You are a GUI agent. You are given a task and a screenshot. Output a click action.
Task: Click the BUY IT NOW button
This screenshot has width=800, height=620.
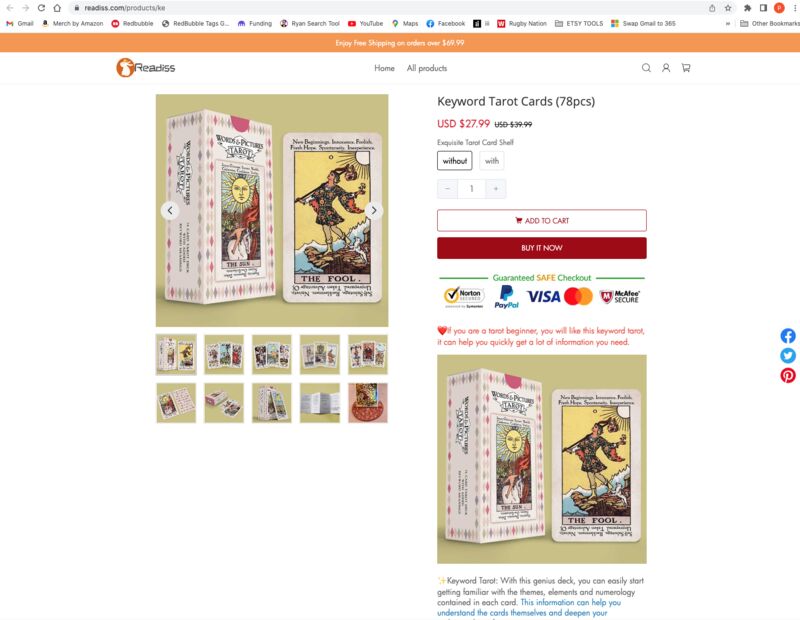click(542, 248)
